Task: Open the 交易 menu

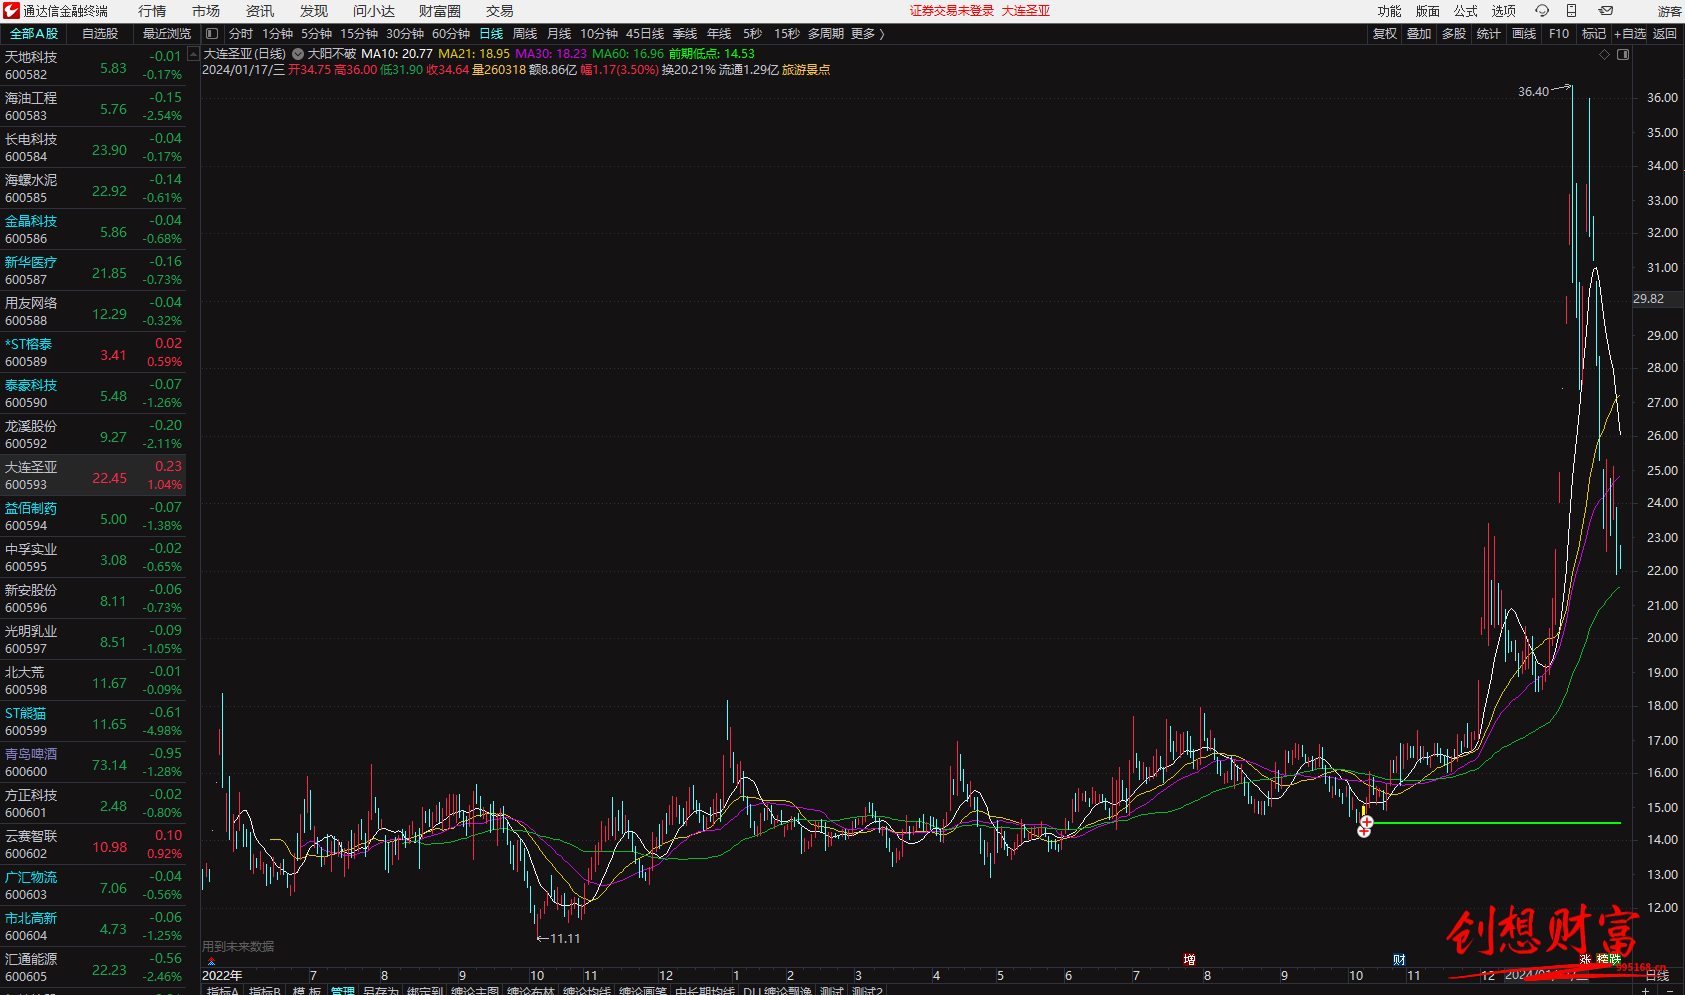Action: tap(500, 11)
